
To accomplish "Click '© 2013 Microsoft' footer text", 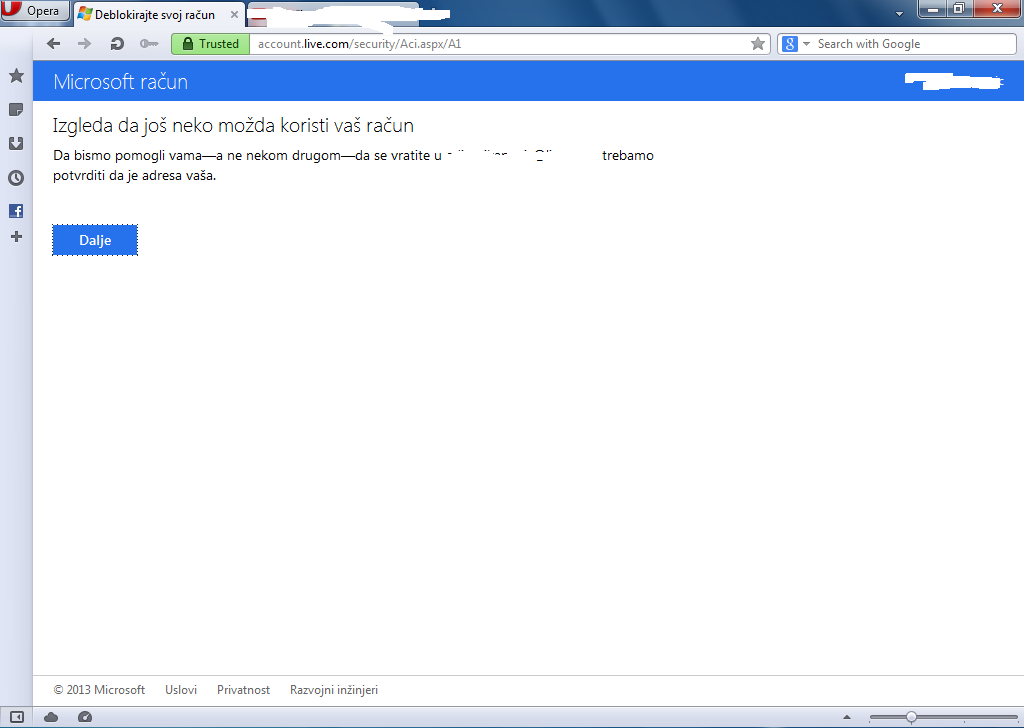I will point(99,689).
